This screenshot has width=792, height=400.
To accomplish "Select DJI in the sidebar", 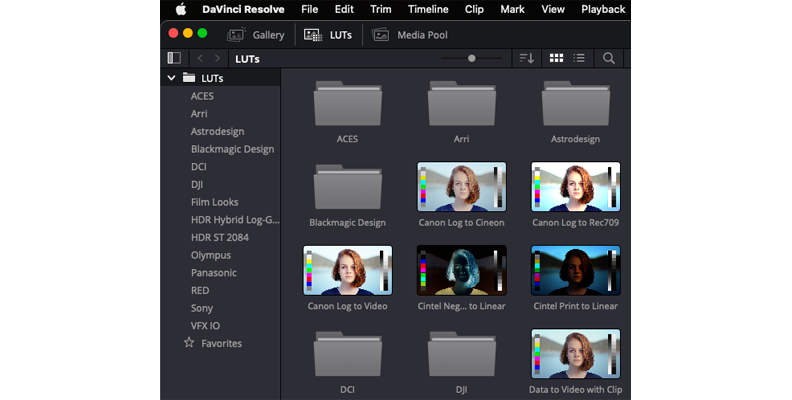I will 196,184.
